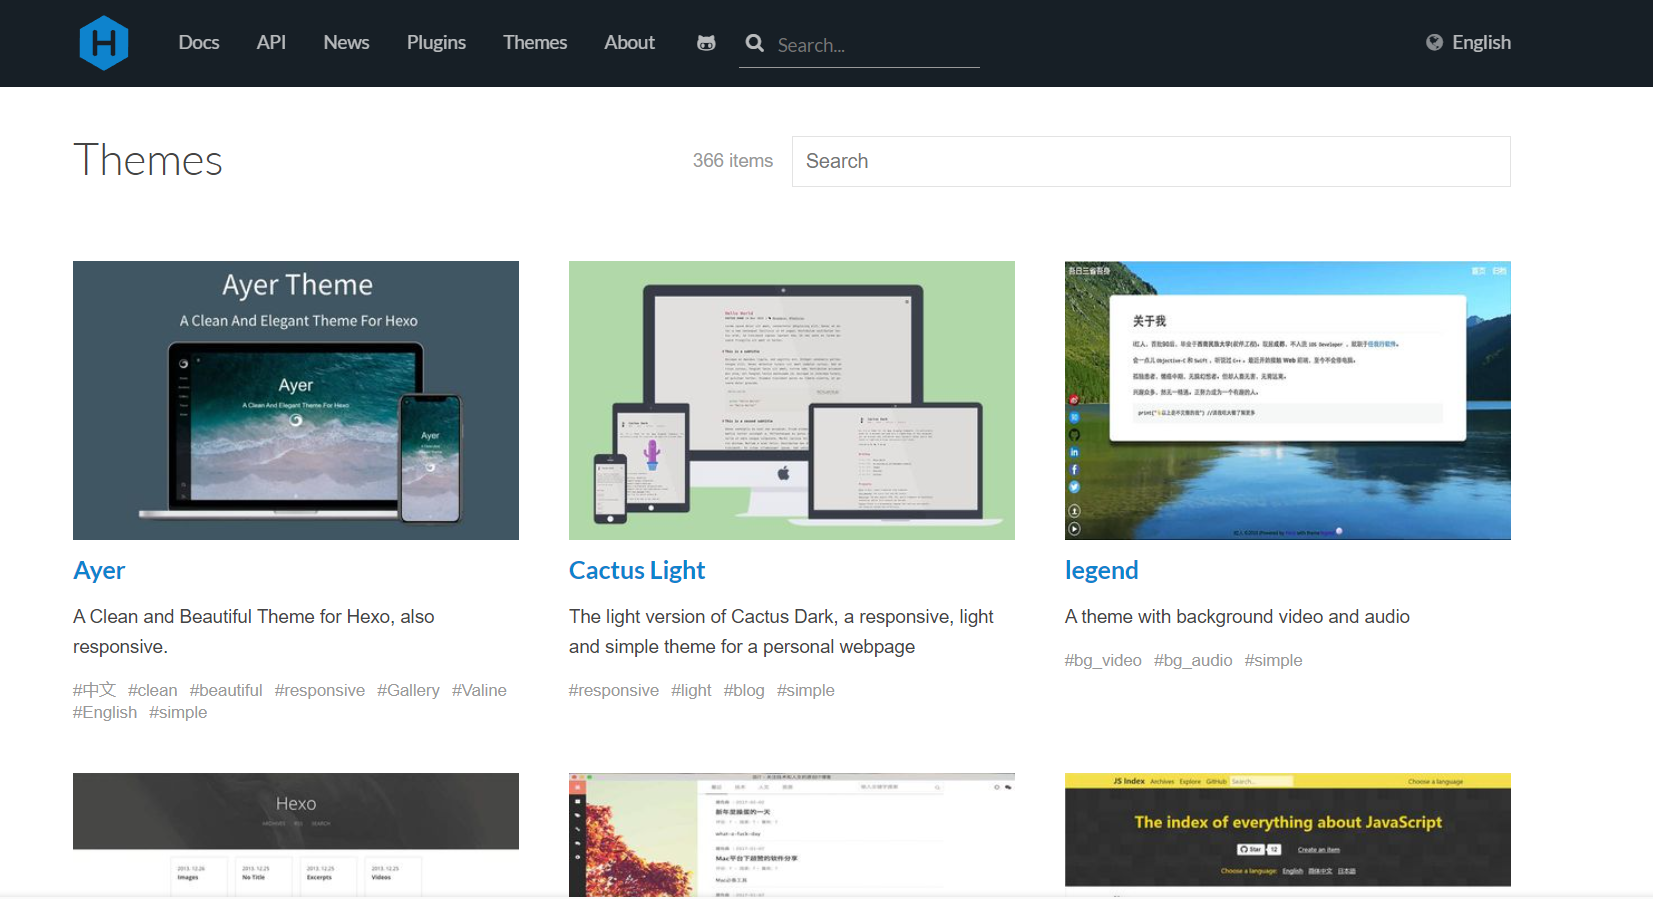
Task: Filter by the #bg_audio tag
Action: (1193, 660)
